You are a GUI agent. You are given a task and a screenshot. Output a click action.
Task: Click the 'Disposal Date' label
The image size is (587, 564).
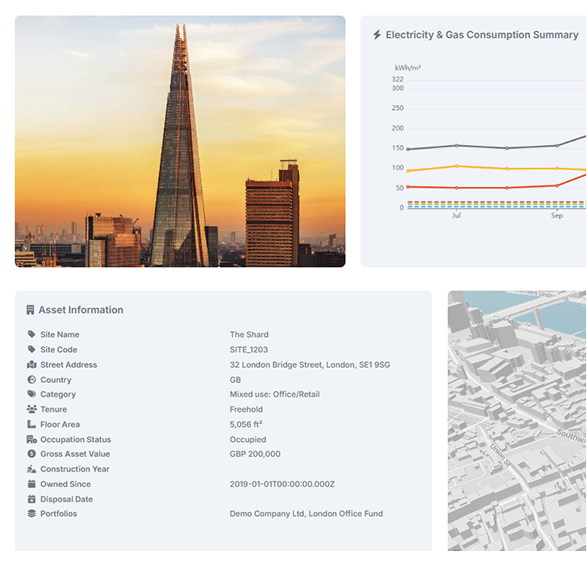[66, 499]
